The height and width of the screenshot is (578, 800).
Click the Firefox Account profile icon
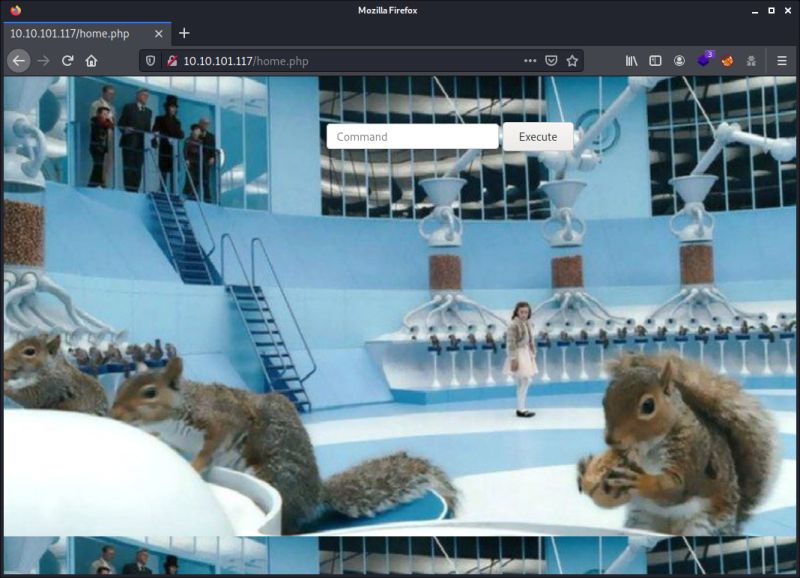[680, 60]
